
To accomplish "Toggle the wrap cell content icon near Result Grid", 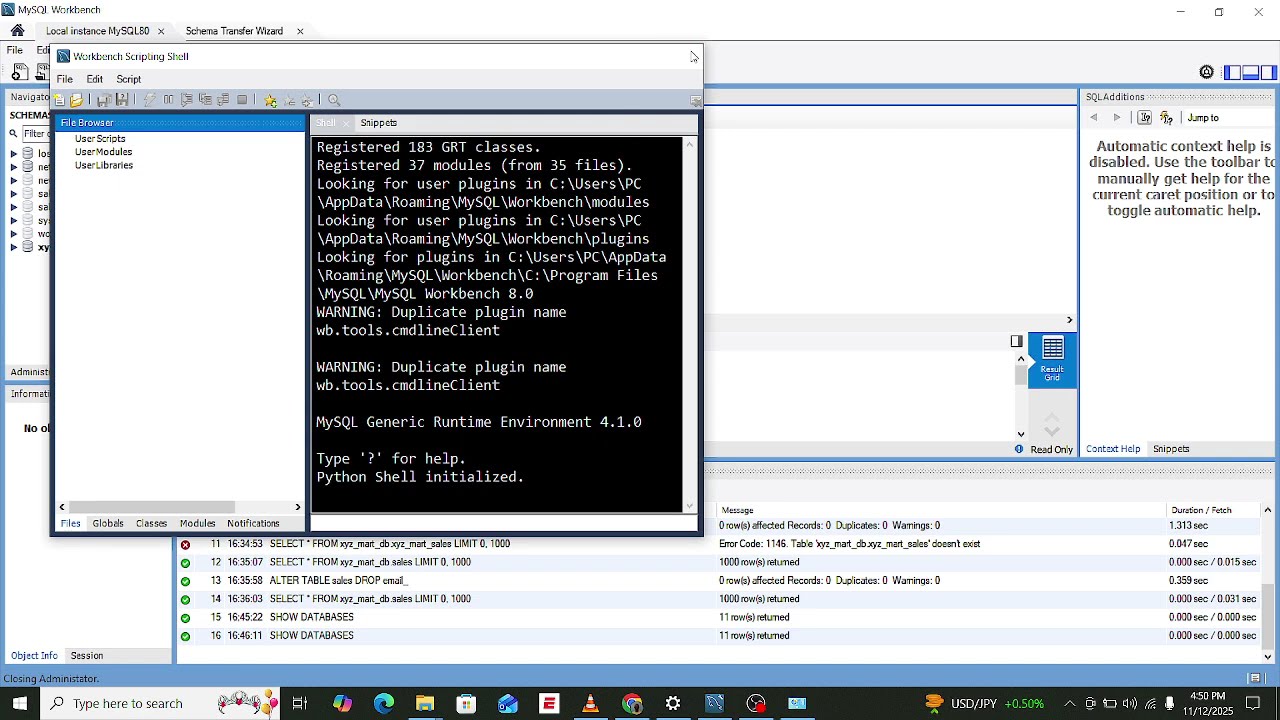I will pos(1016,342).
